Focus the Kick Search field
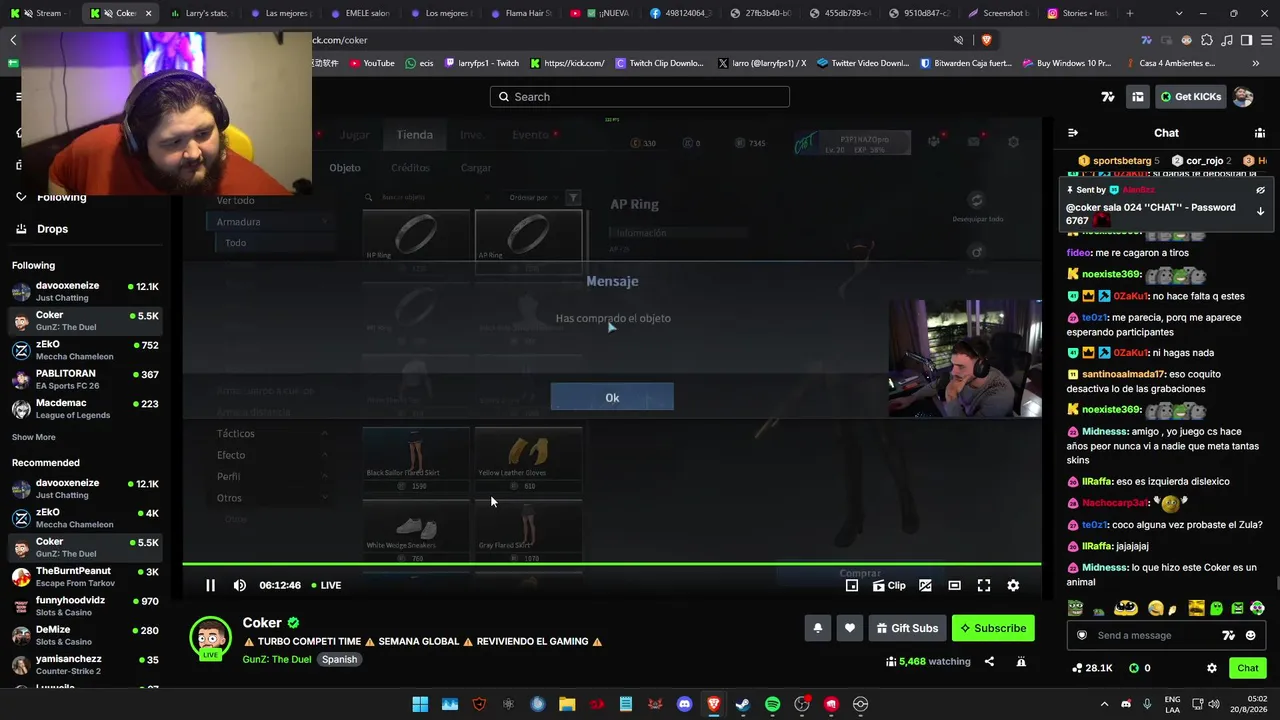This screenshot has height=720, width=1280. (x=640, y=97)
